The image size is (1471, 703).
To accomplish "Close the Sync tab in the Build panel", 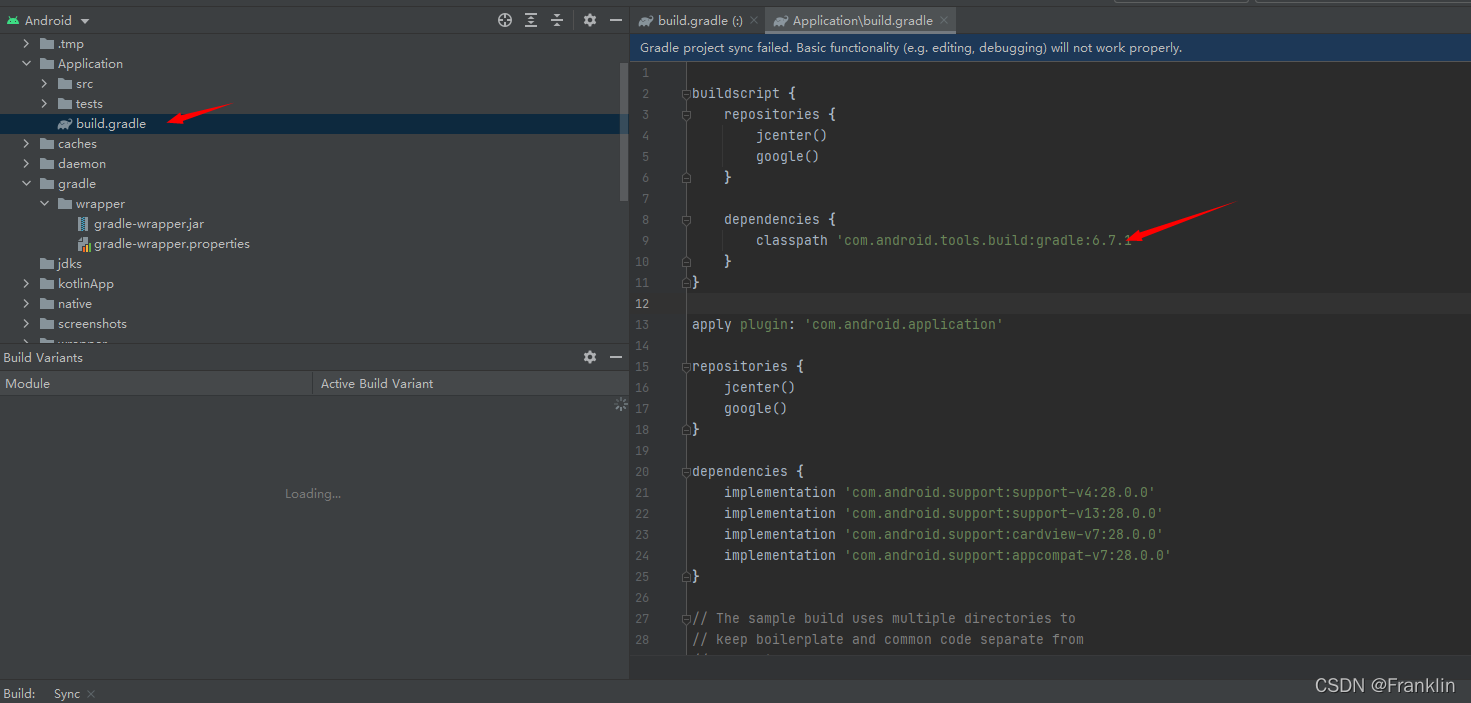I will [91, 693].
